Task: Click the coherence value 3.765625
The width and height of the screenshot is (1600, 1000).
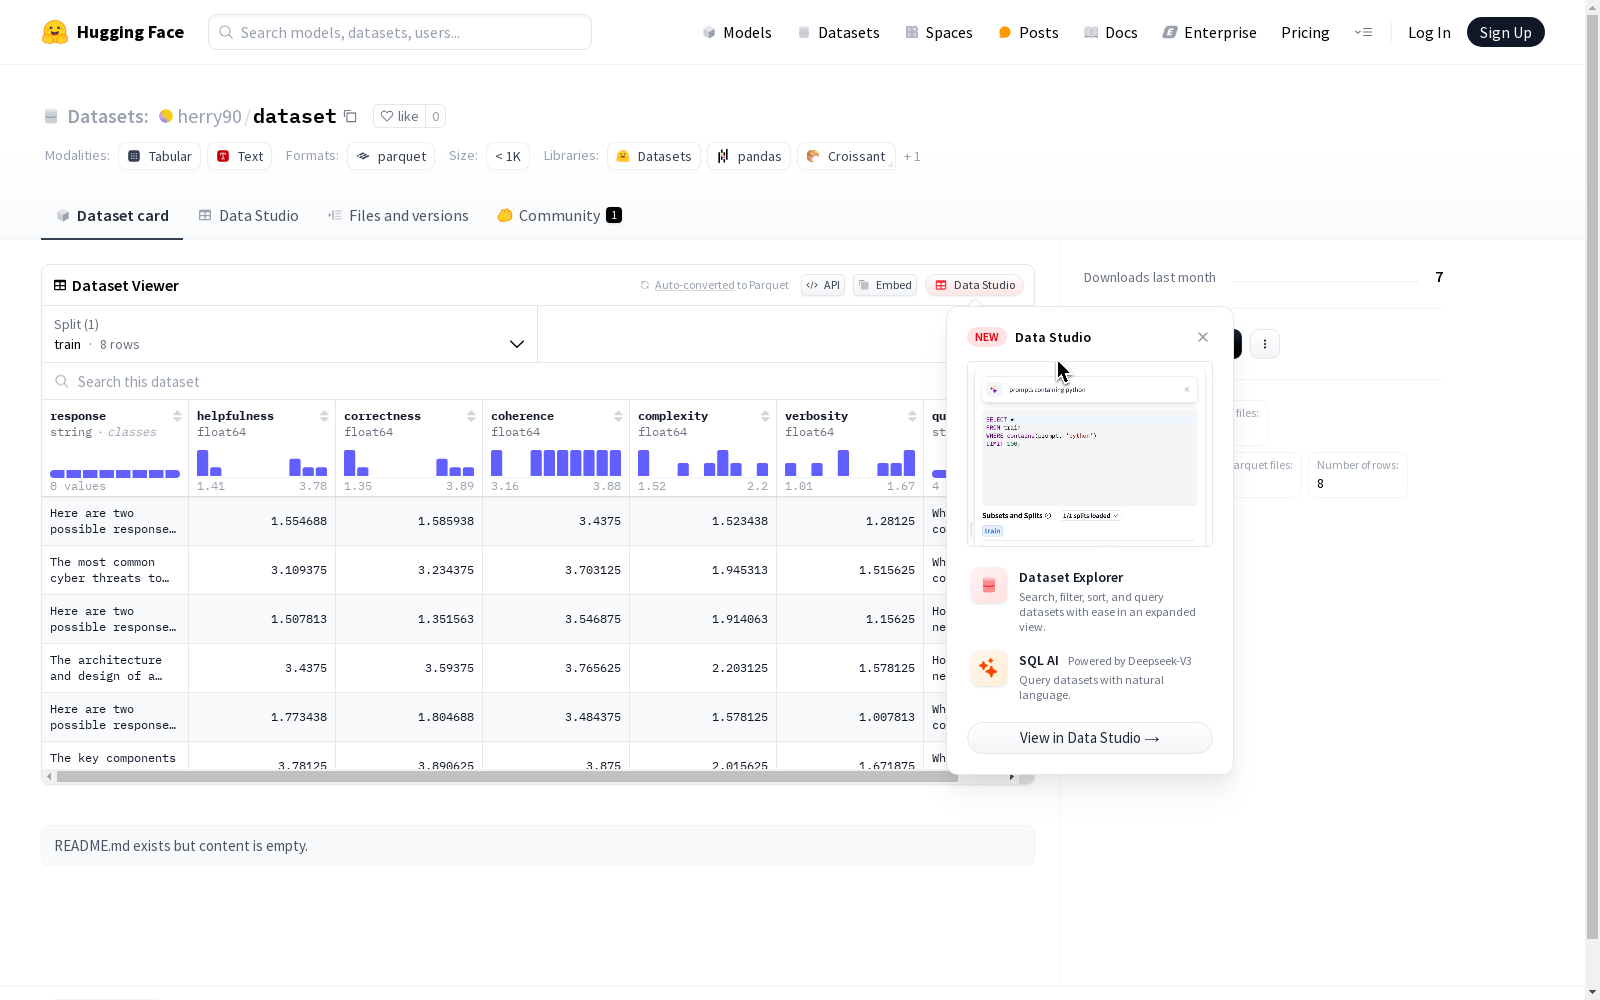Action: (x=593, y=668)
